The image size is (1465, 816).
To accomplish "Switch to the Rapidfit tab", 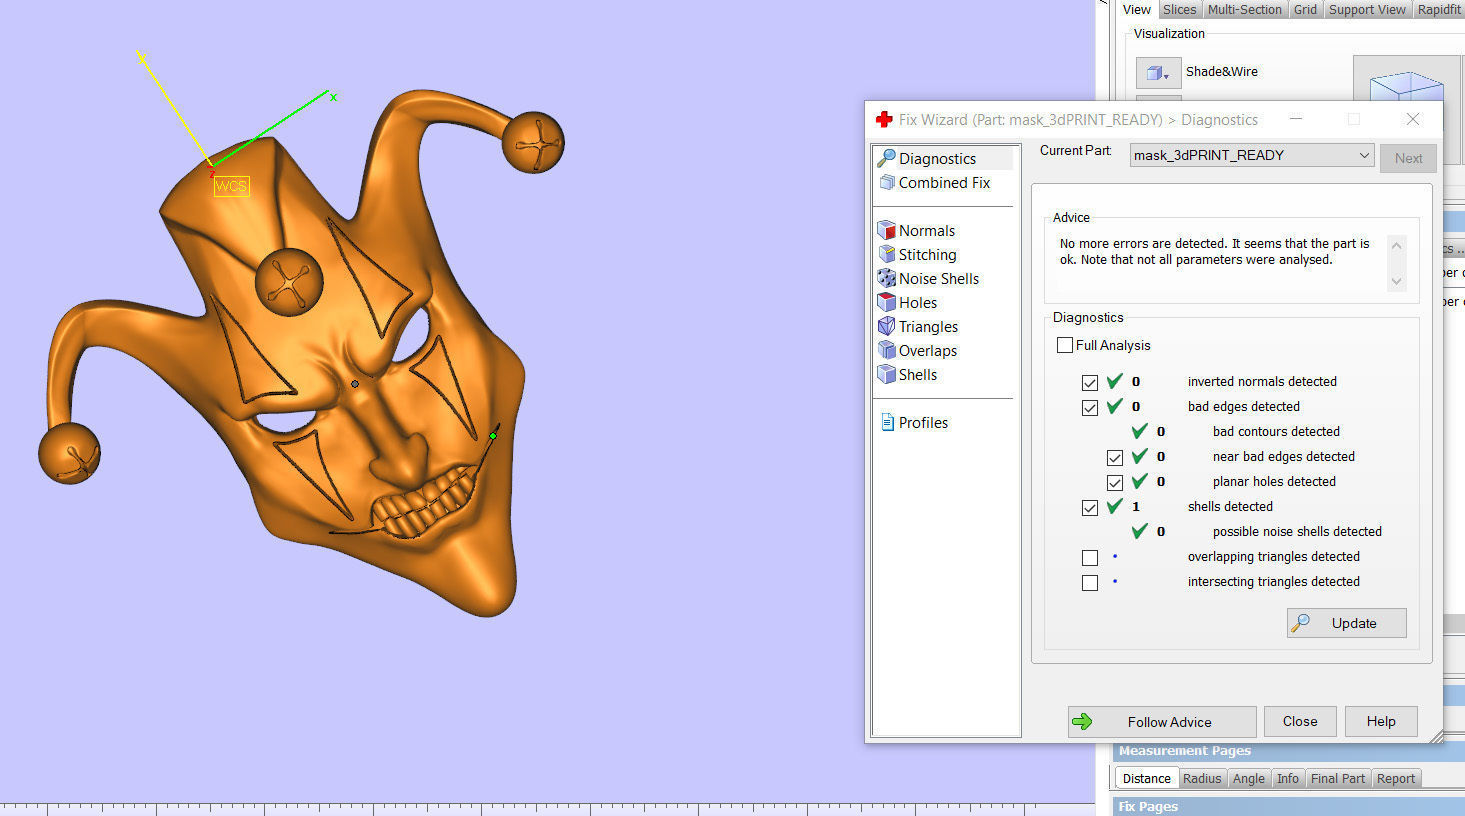I will (x=1438, y=9).
